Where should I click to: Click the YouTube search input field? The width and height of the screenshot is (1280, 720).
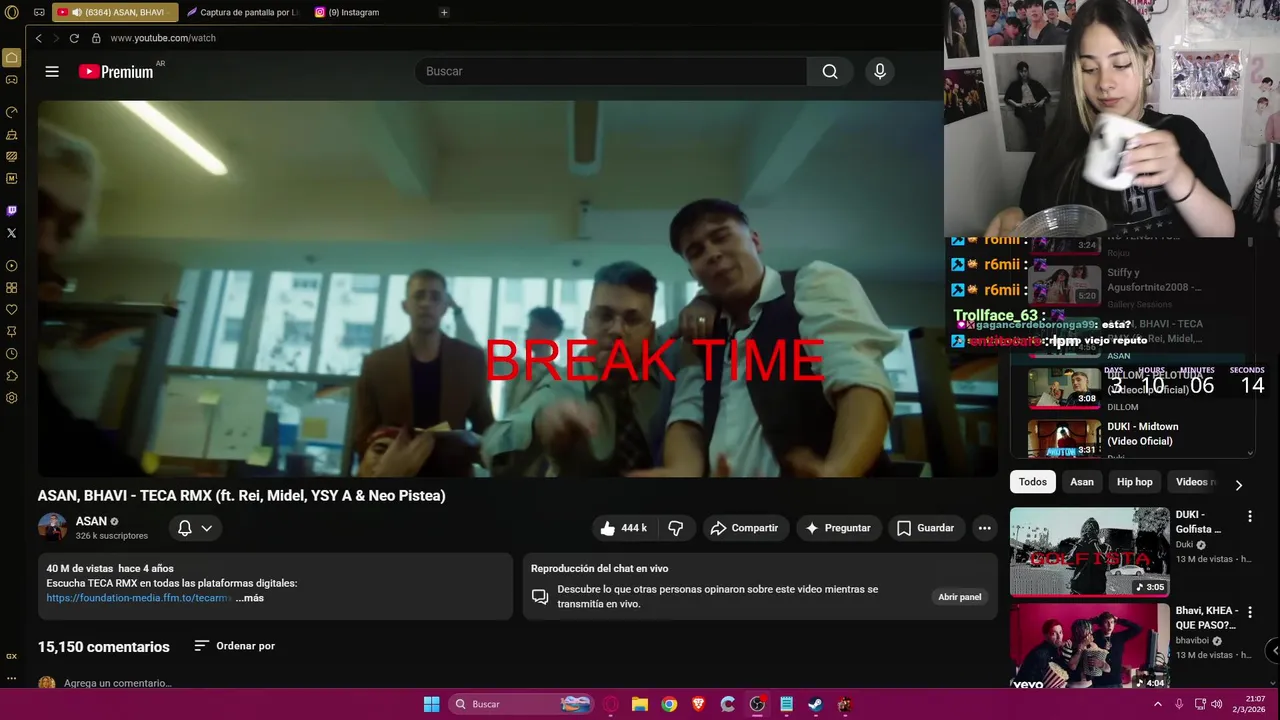point(610,71)
